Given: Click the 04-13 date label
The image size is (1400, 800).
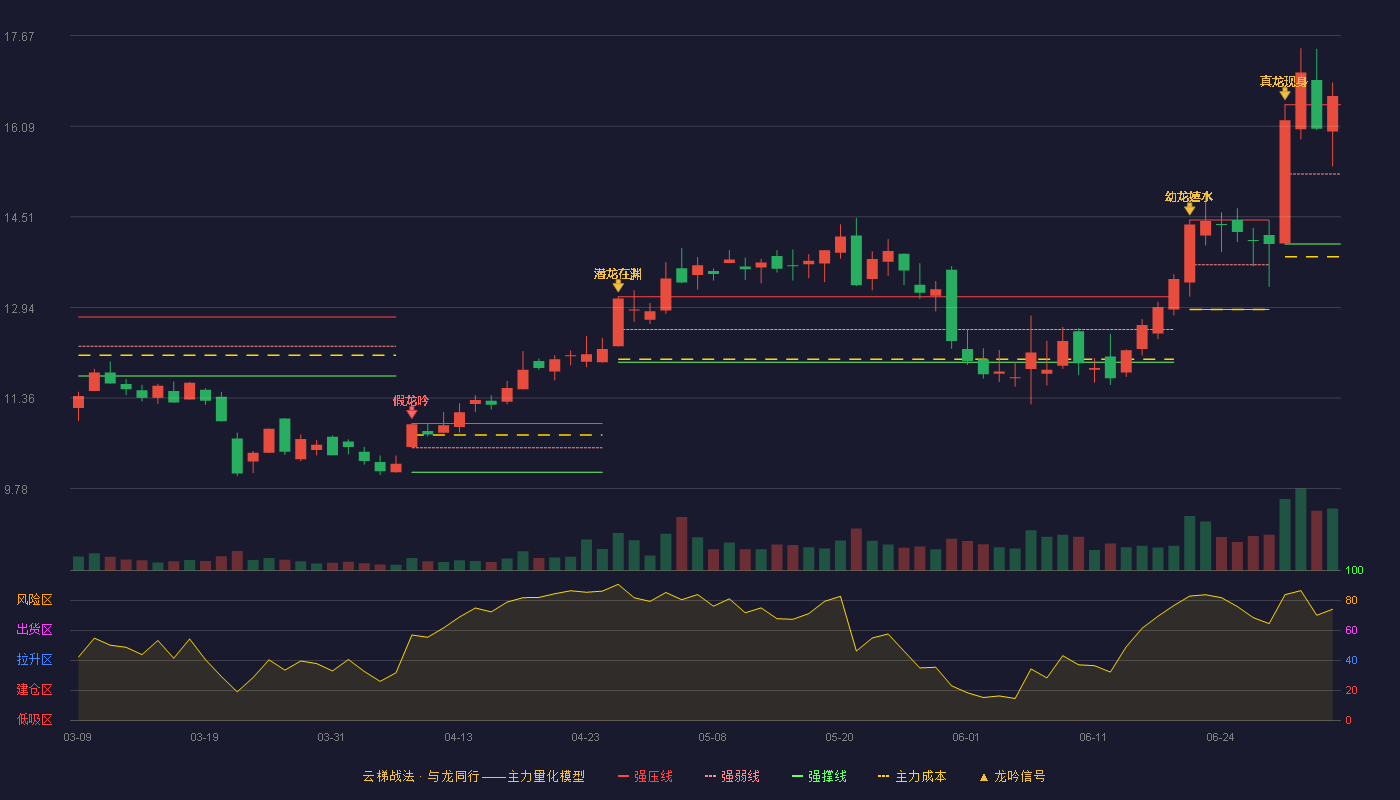Looking at the screenshot, I should click(x=458, y=737).
